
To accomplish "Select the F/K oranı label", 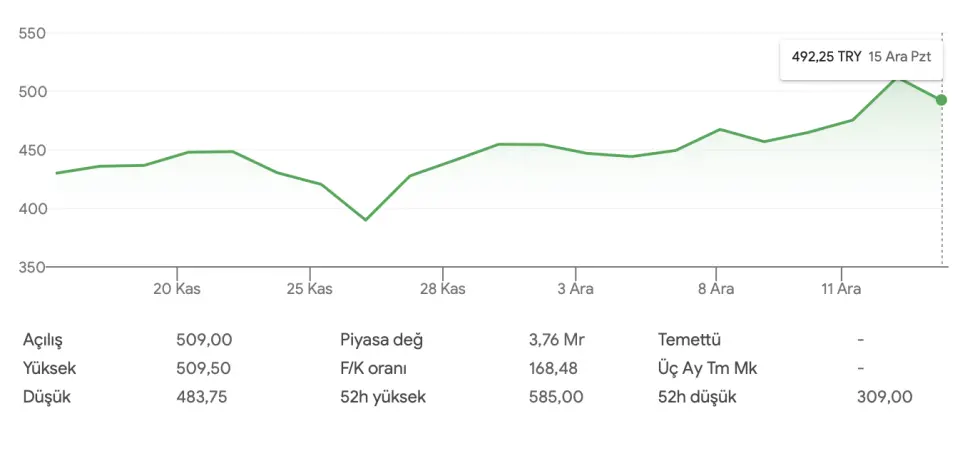I will pyautogui.click(x=376, y=368).
